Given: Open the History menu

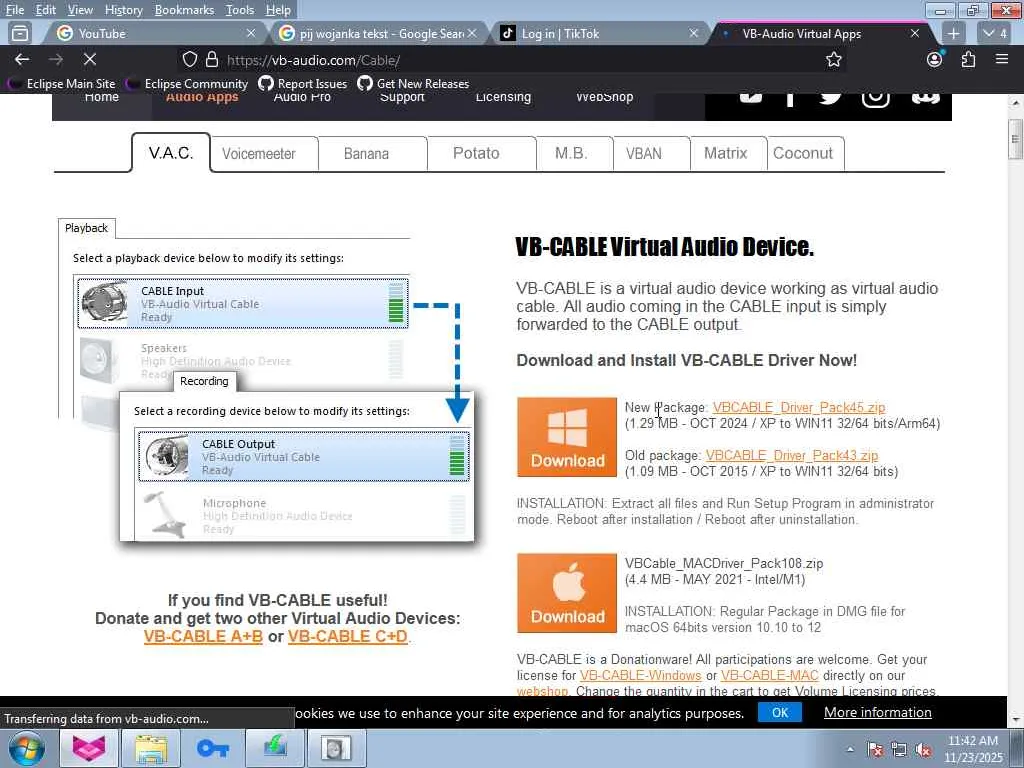Looking at the screenshot, I should click(123, 10).
